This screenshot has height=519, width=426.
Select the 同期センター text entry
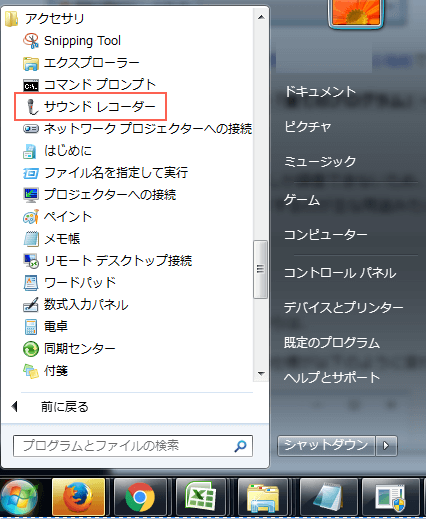click(80, 349)
